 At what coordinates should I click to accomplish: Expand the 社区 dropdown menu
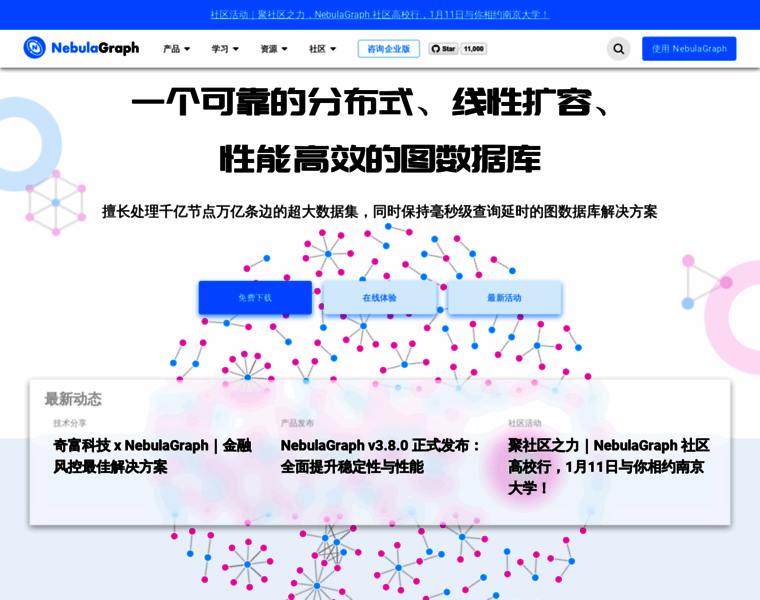click(322, 49)
